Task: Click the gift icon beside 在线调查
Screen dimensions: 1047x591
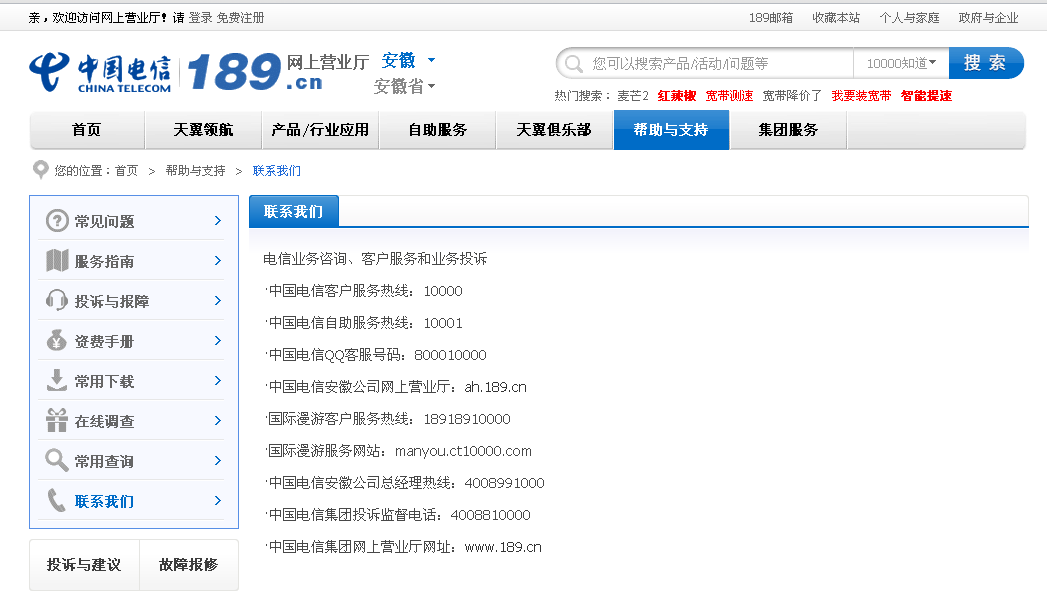Action: pyautogui.click(x=57, y=421)
